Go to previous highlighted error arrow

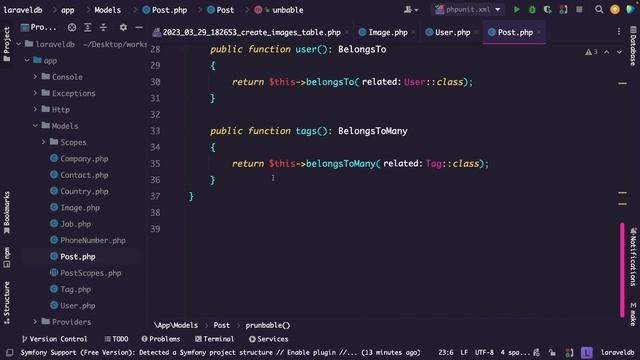(607, 52)
